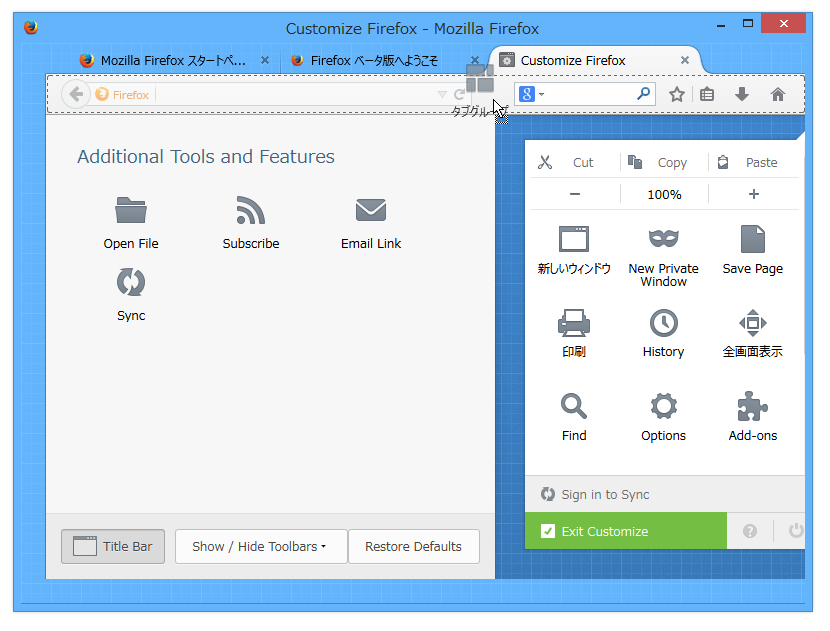Image resolution: width=830 pixels, height=631 pixels.
Task: Click the downloads arrow icon
Action: click(x=742, y=95)
